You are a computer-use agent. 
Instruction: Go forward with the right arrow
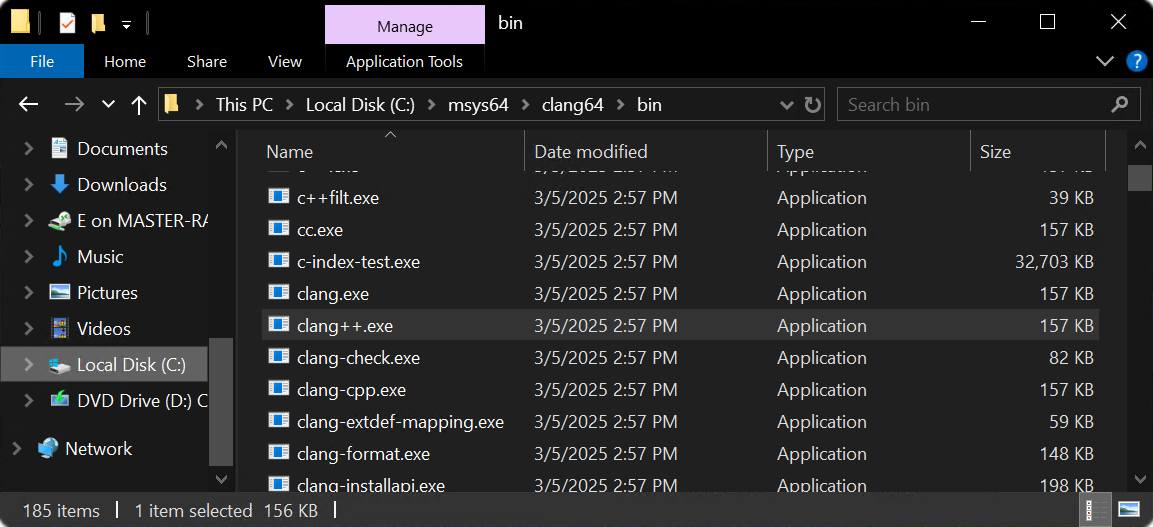(x=74, y=105)
